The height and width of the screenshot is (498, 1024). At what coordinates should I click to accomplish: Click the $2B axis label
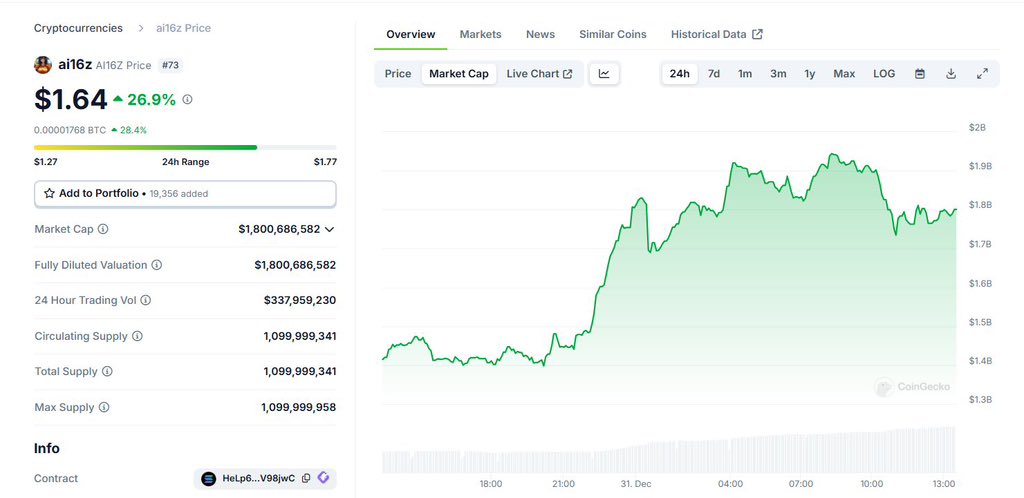point(978,127)
